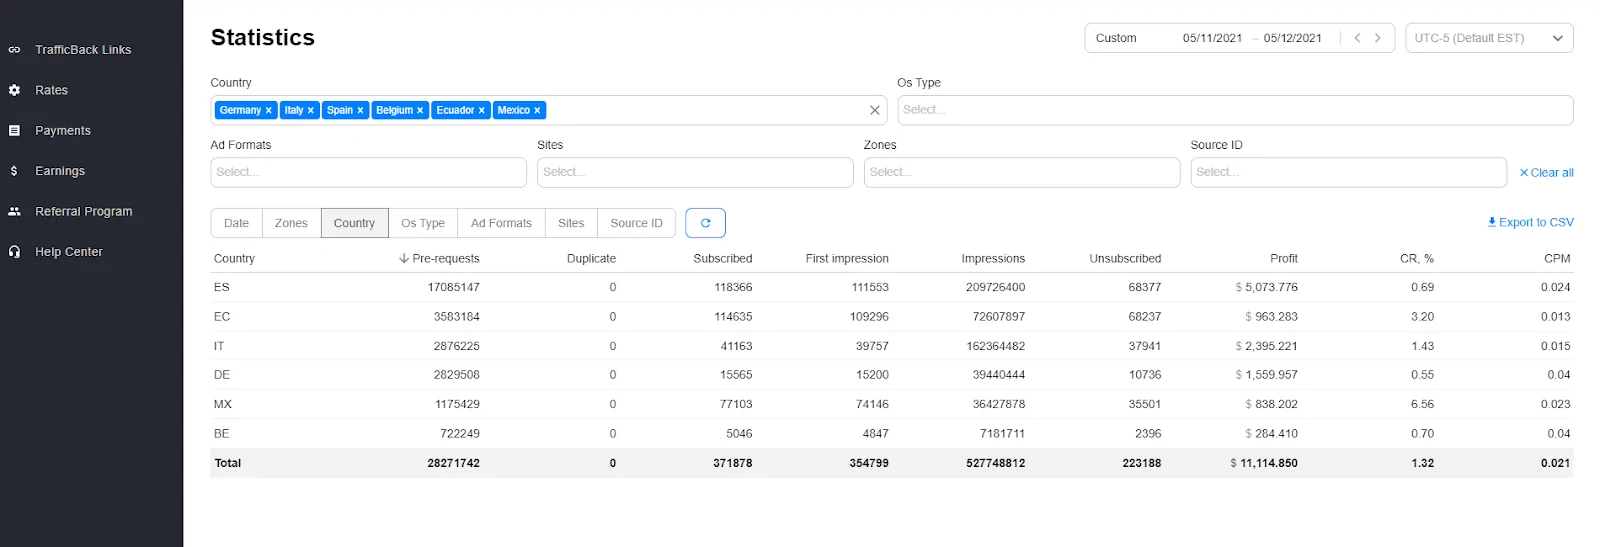
Task: Click the Help Center headset icon
Action: tap(14, 252)
